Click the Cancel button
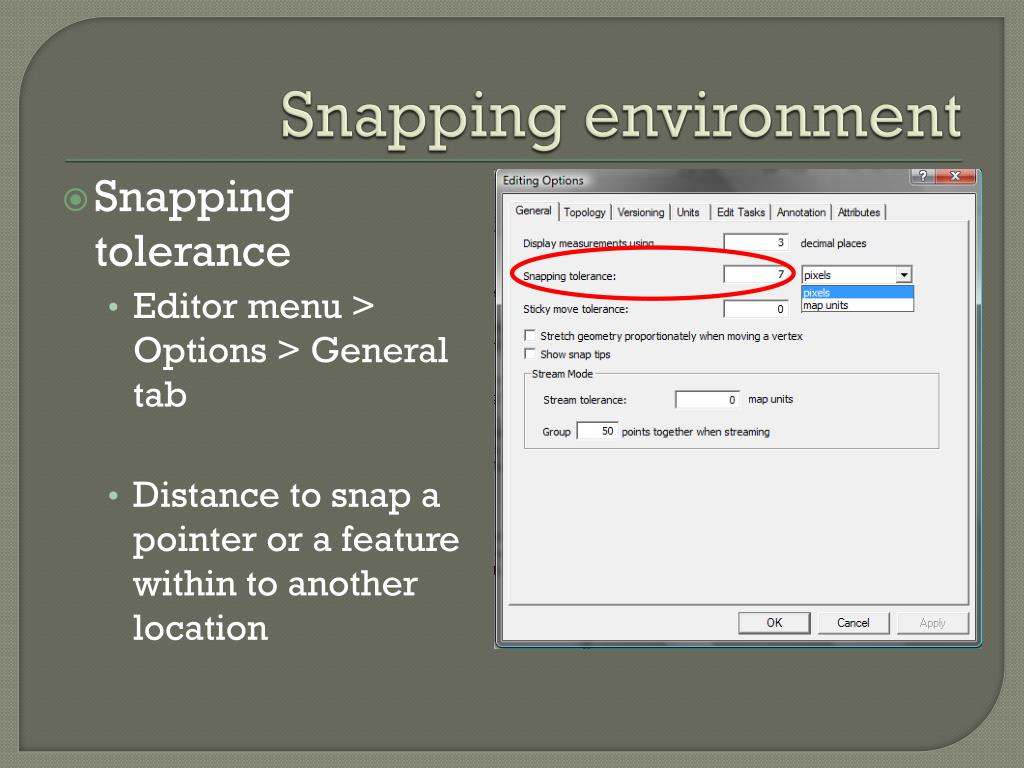The image size is (1024, 768). [x=853, y=623]
